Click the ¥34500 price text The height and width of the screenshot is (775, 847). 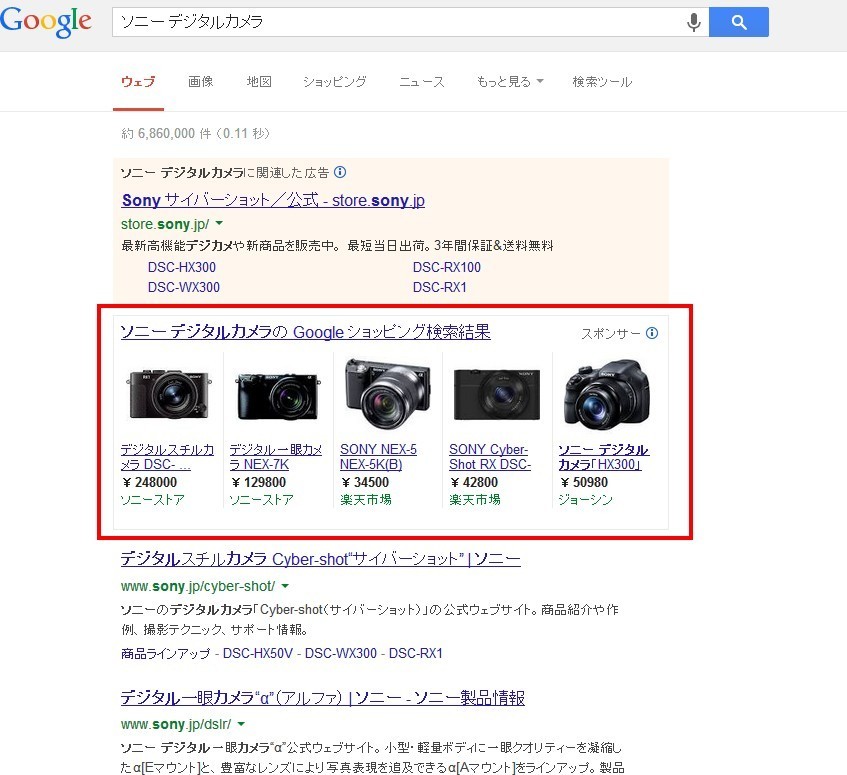tap(365, 482)
